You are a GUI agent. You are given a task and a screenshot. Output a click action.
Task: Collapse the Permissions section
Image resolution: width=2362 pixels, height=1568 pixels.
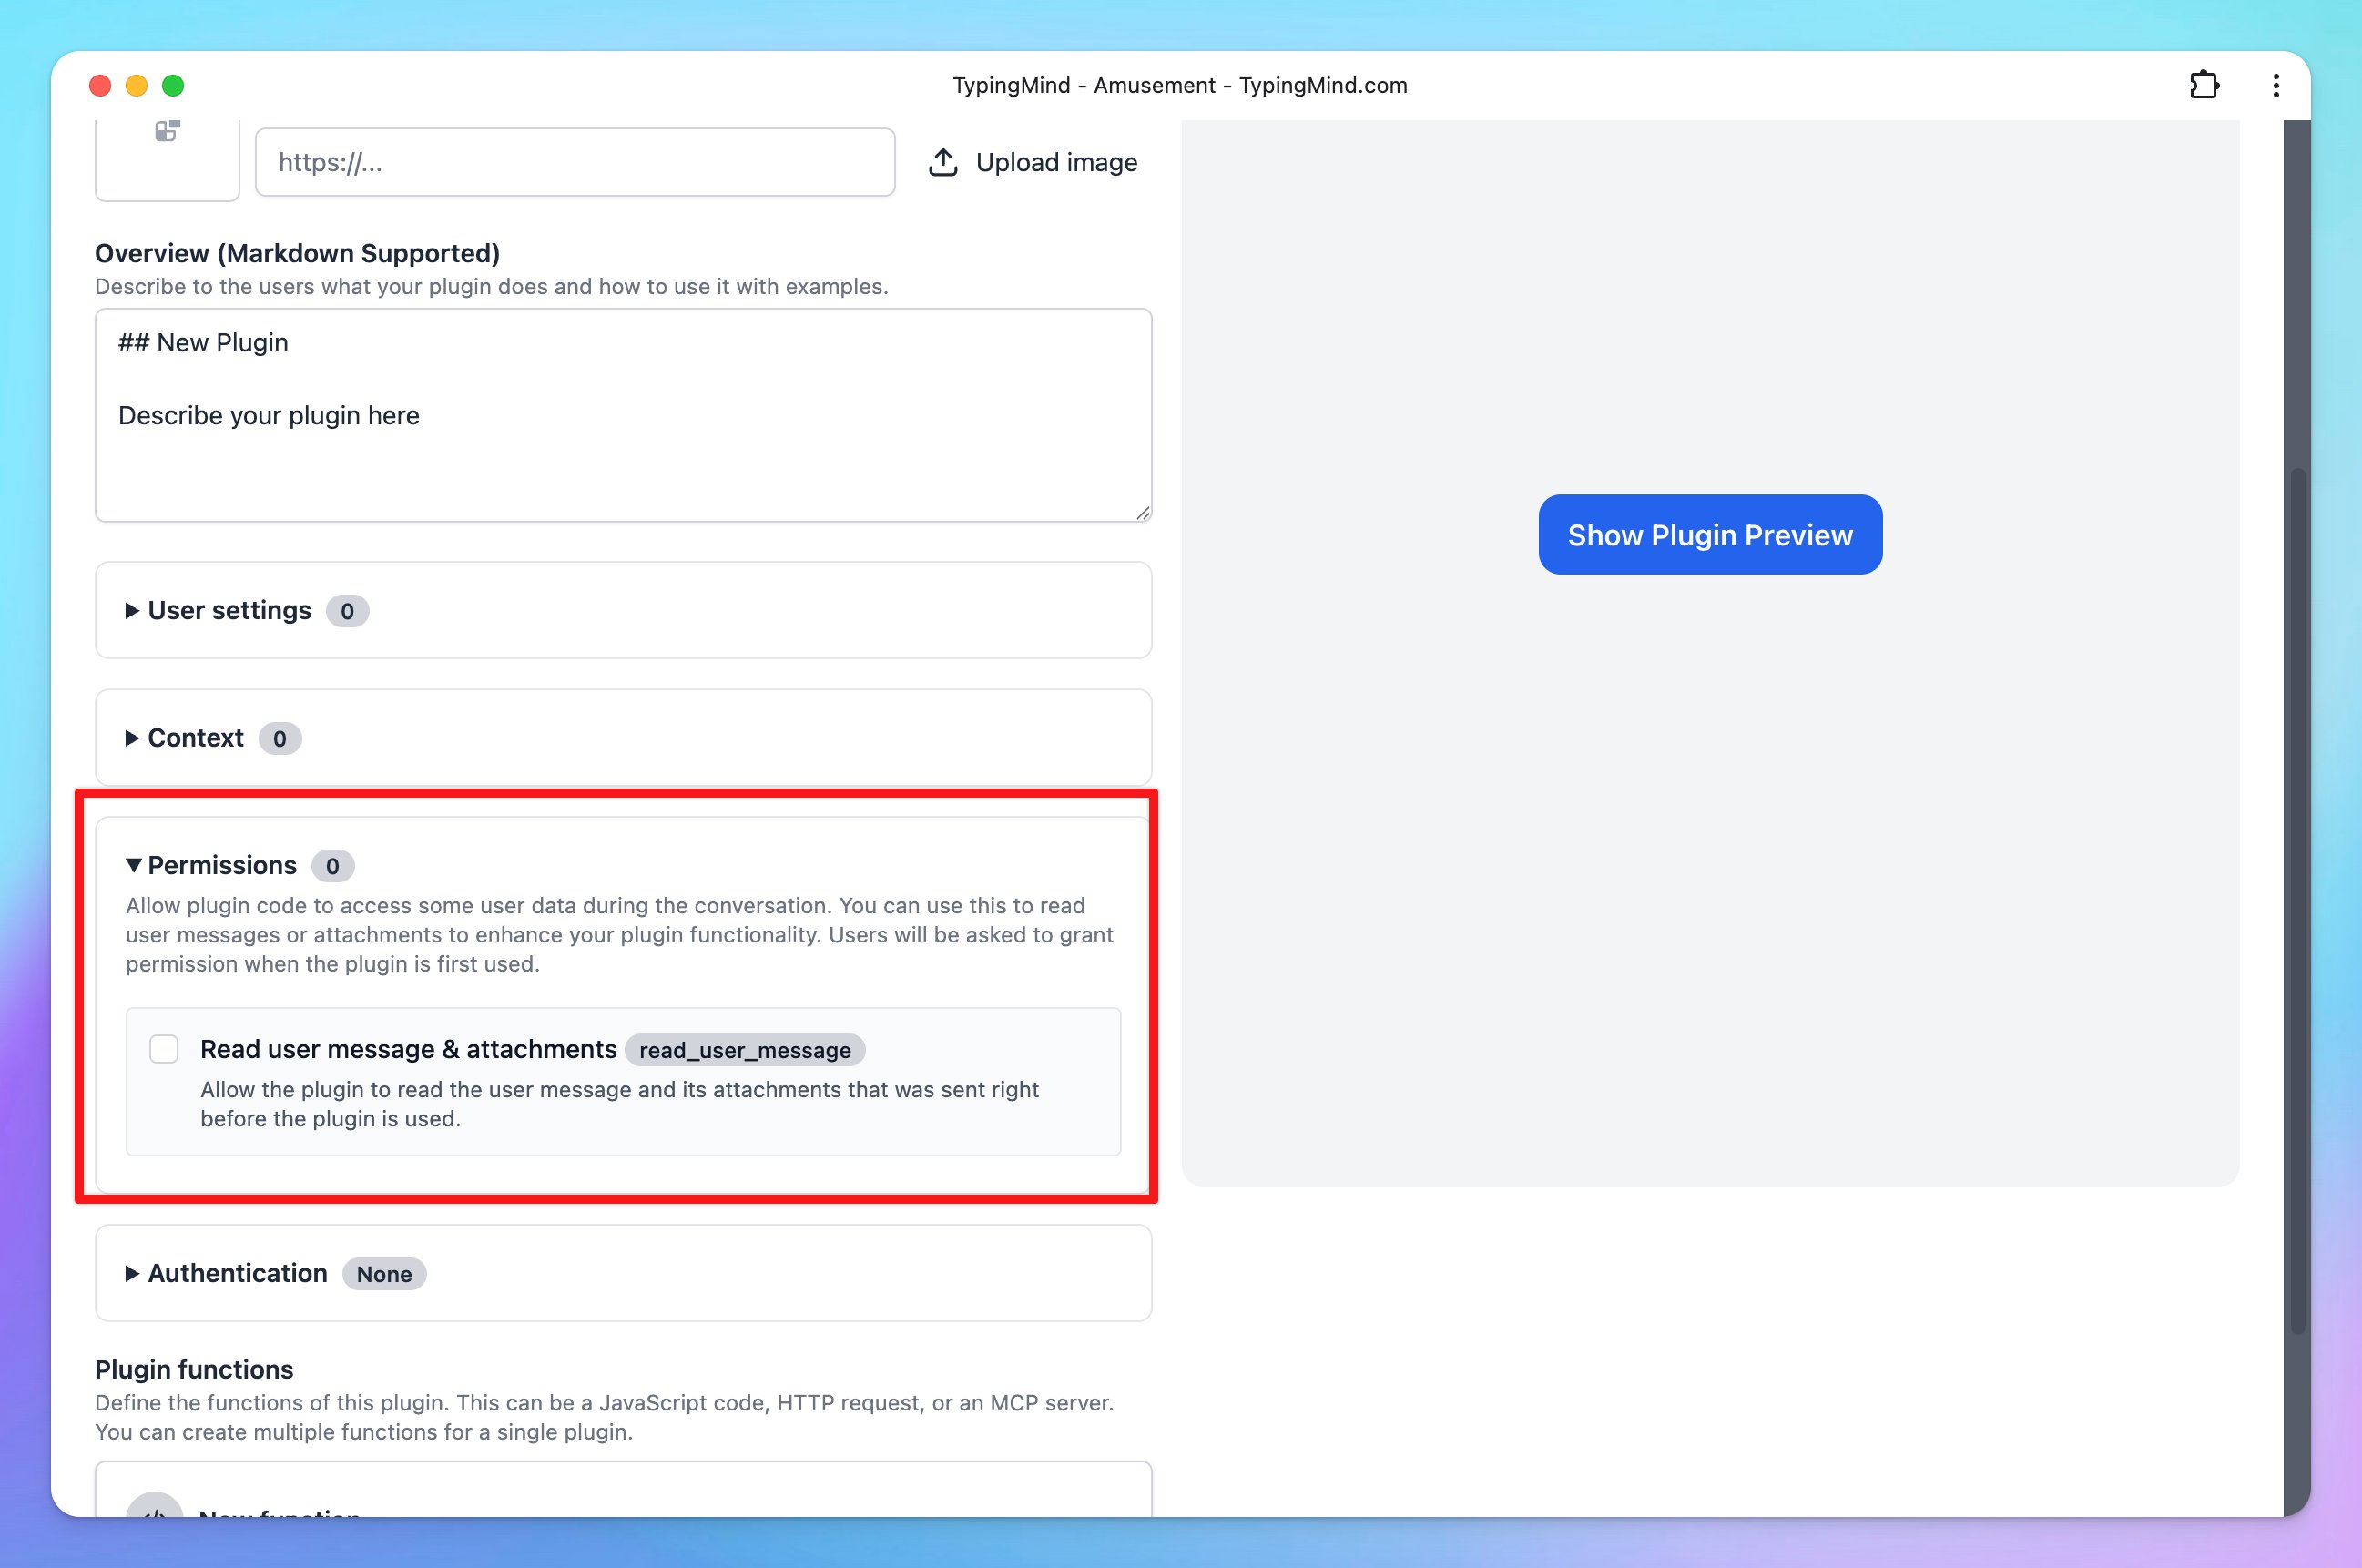click(221, 865)
